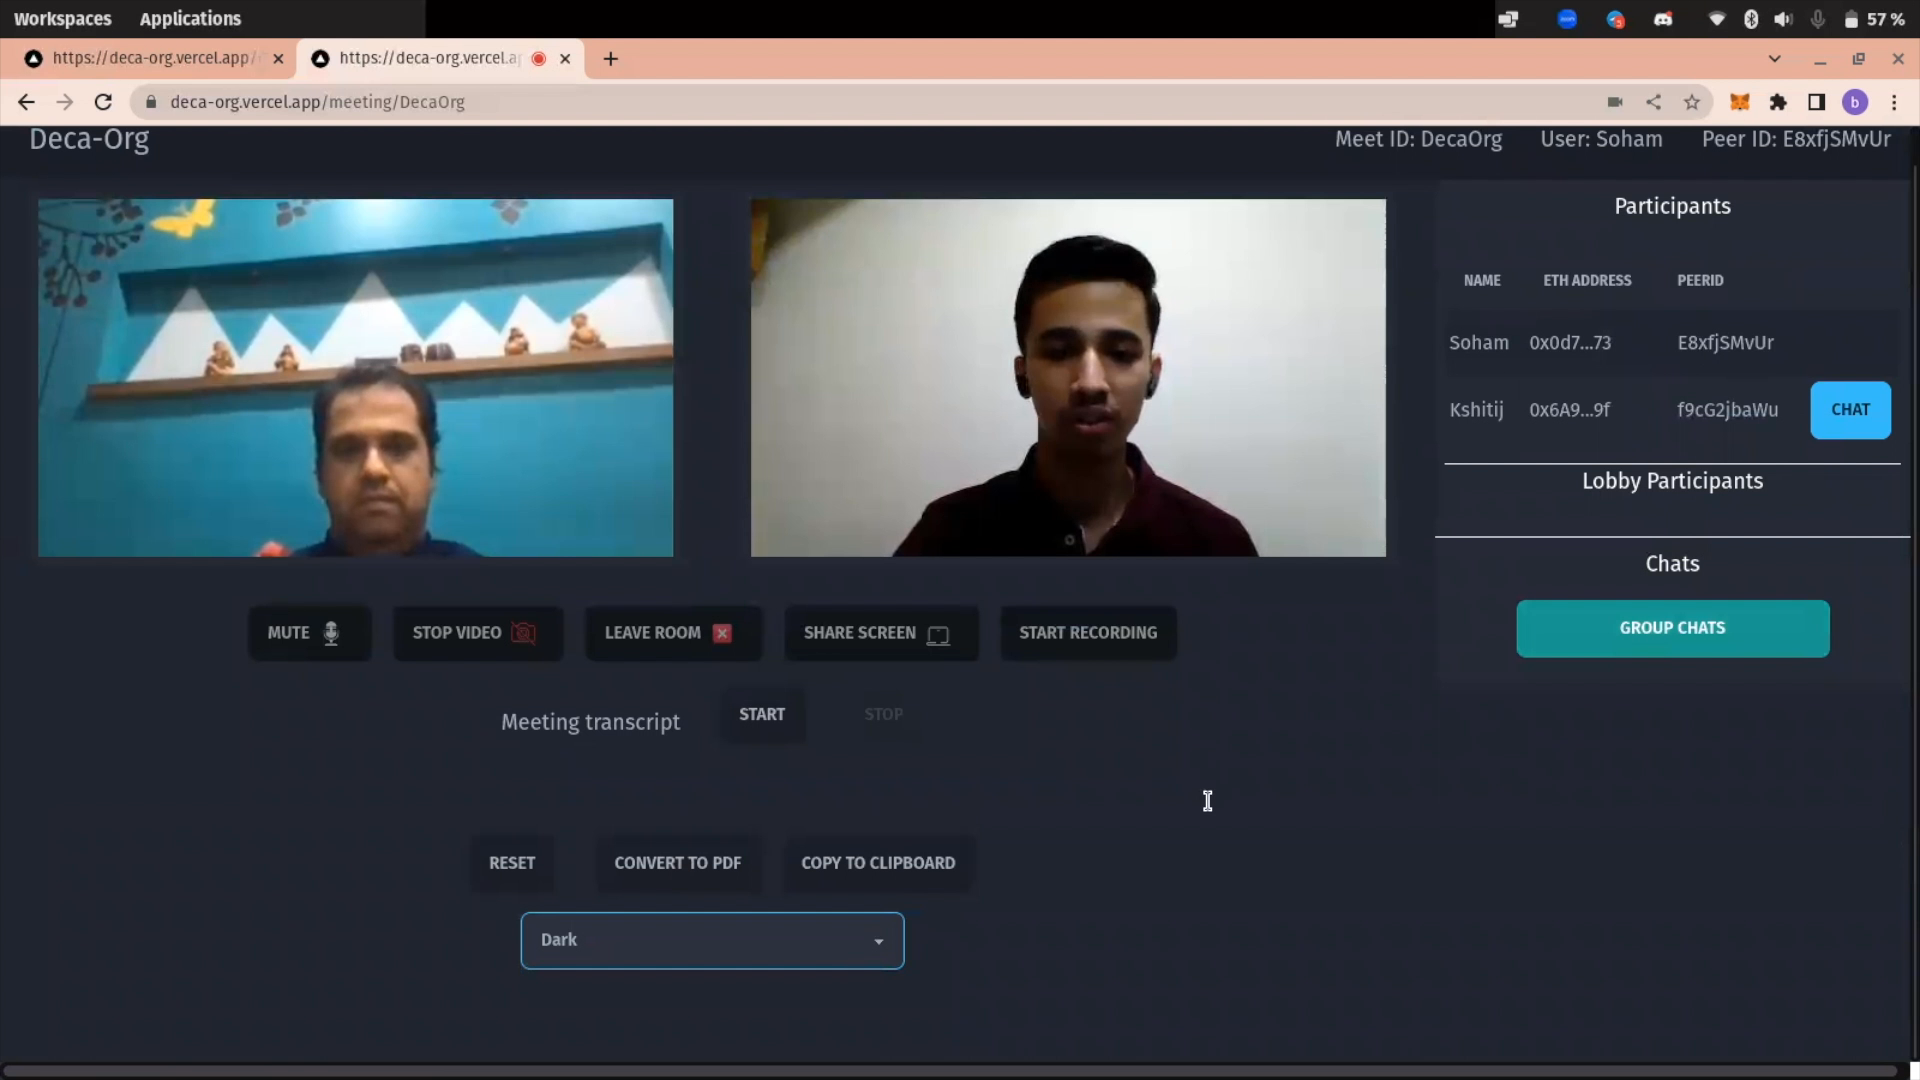Click ETH address 0x6A9...9f
Viewport: 1920px width, 1080px height.
1569,410
